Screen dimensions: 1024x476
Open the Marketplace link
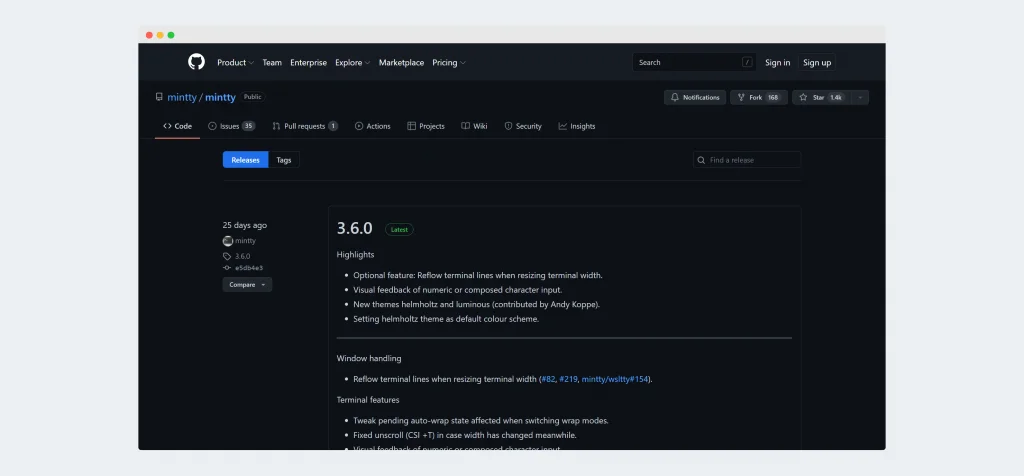coord(401,63)
